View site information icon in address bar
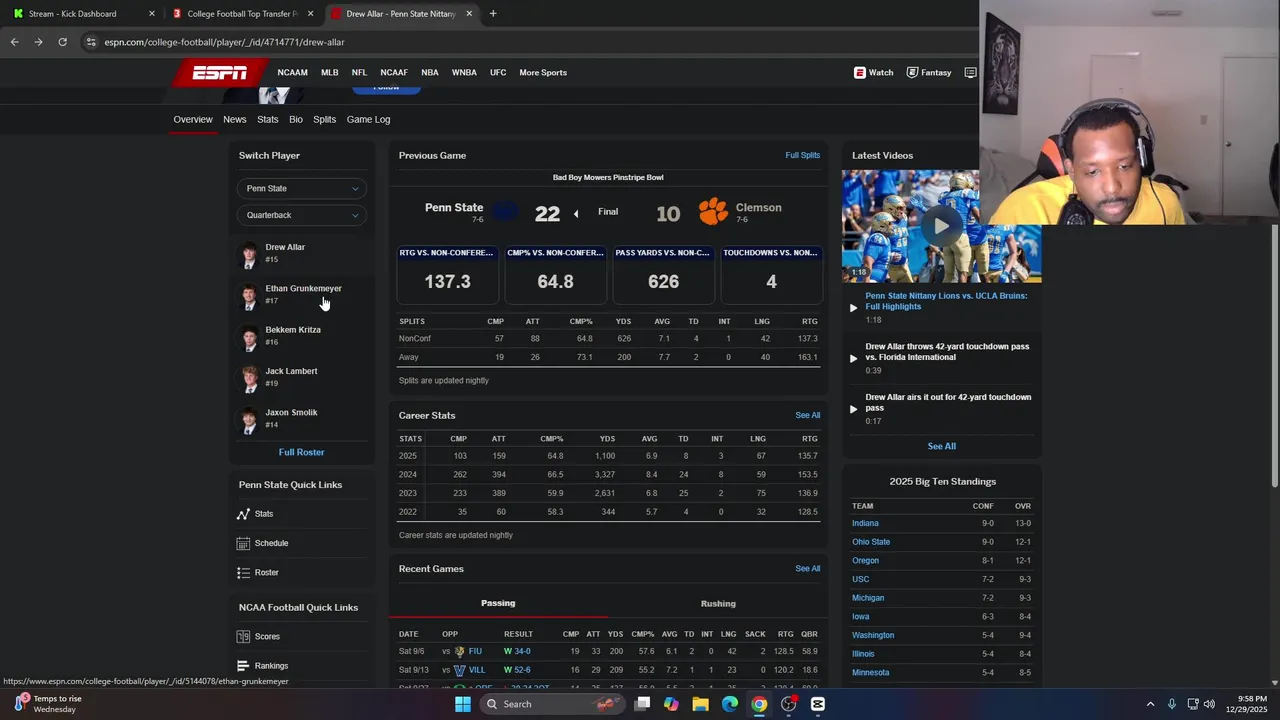 [91, 42]
